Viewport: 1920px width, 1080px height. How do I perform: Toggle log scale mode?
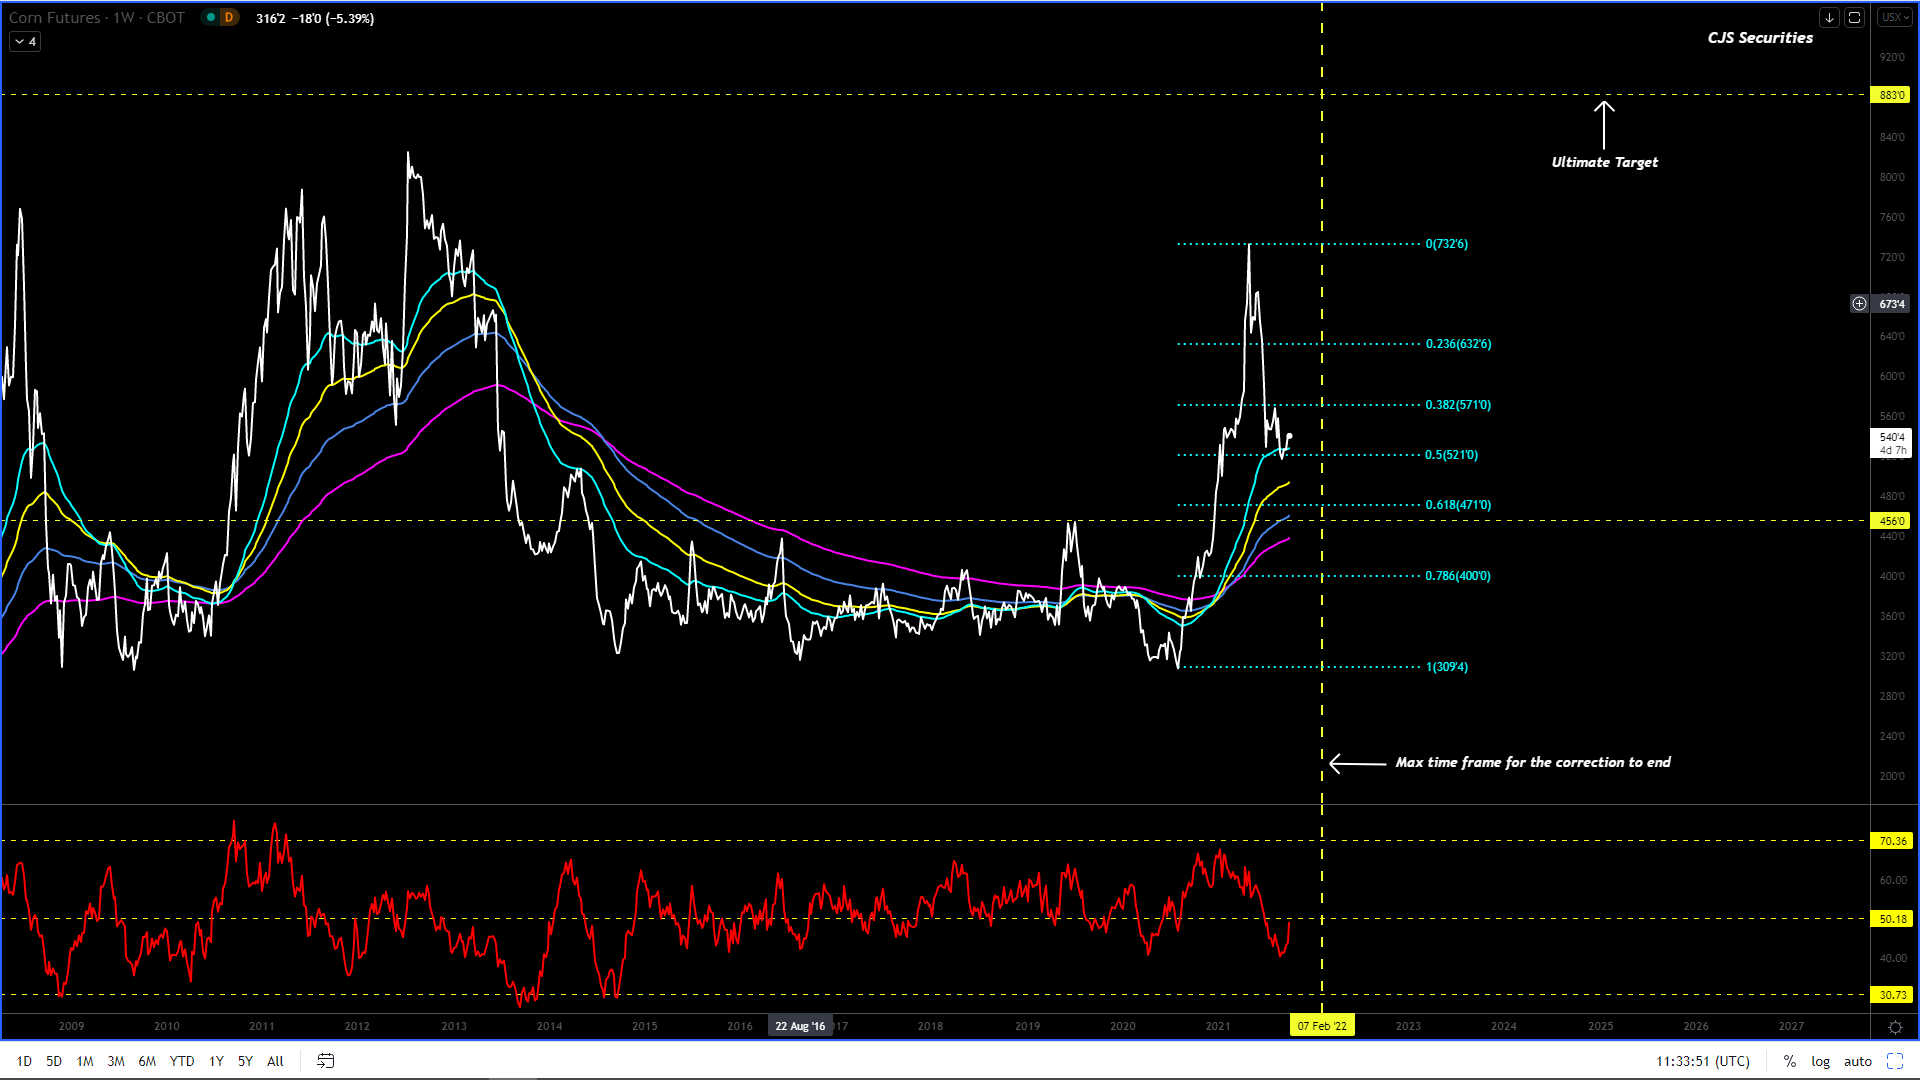pyautogui.click(x=1820, y=1061)
